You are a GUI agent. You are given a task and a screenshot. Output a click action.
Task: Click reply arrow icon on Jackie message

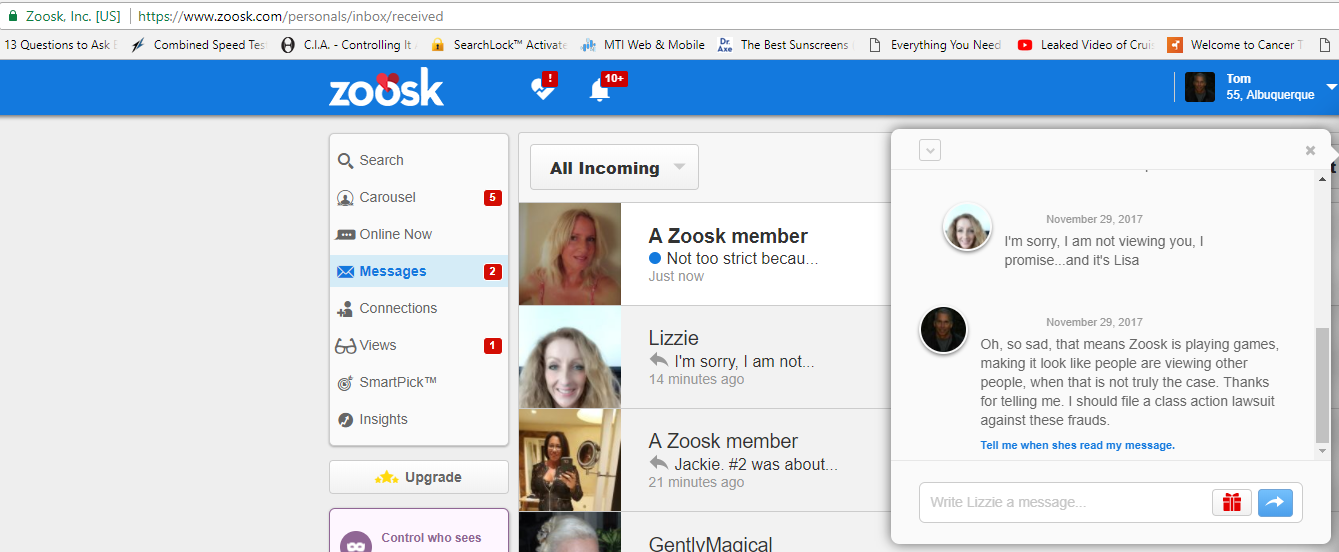(658, 463)
